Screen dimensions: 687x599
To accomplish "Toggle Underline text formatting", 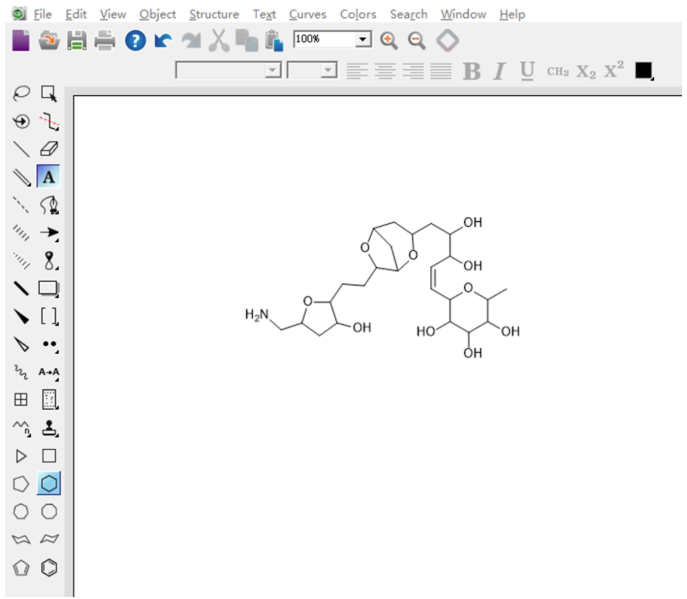I will click(x=527, y=71).
